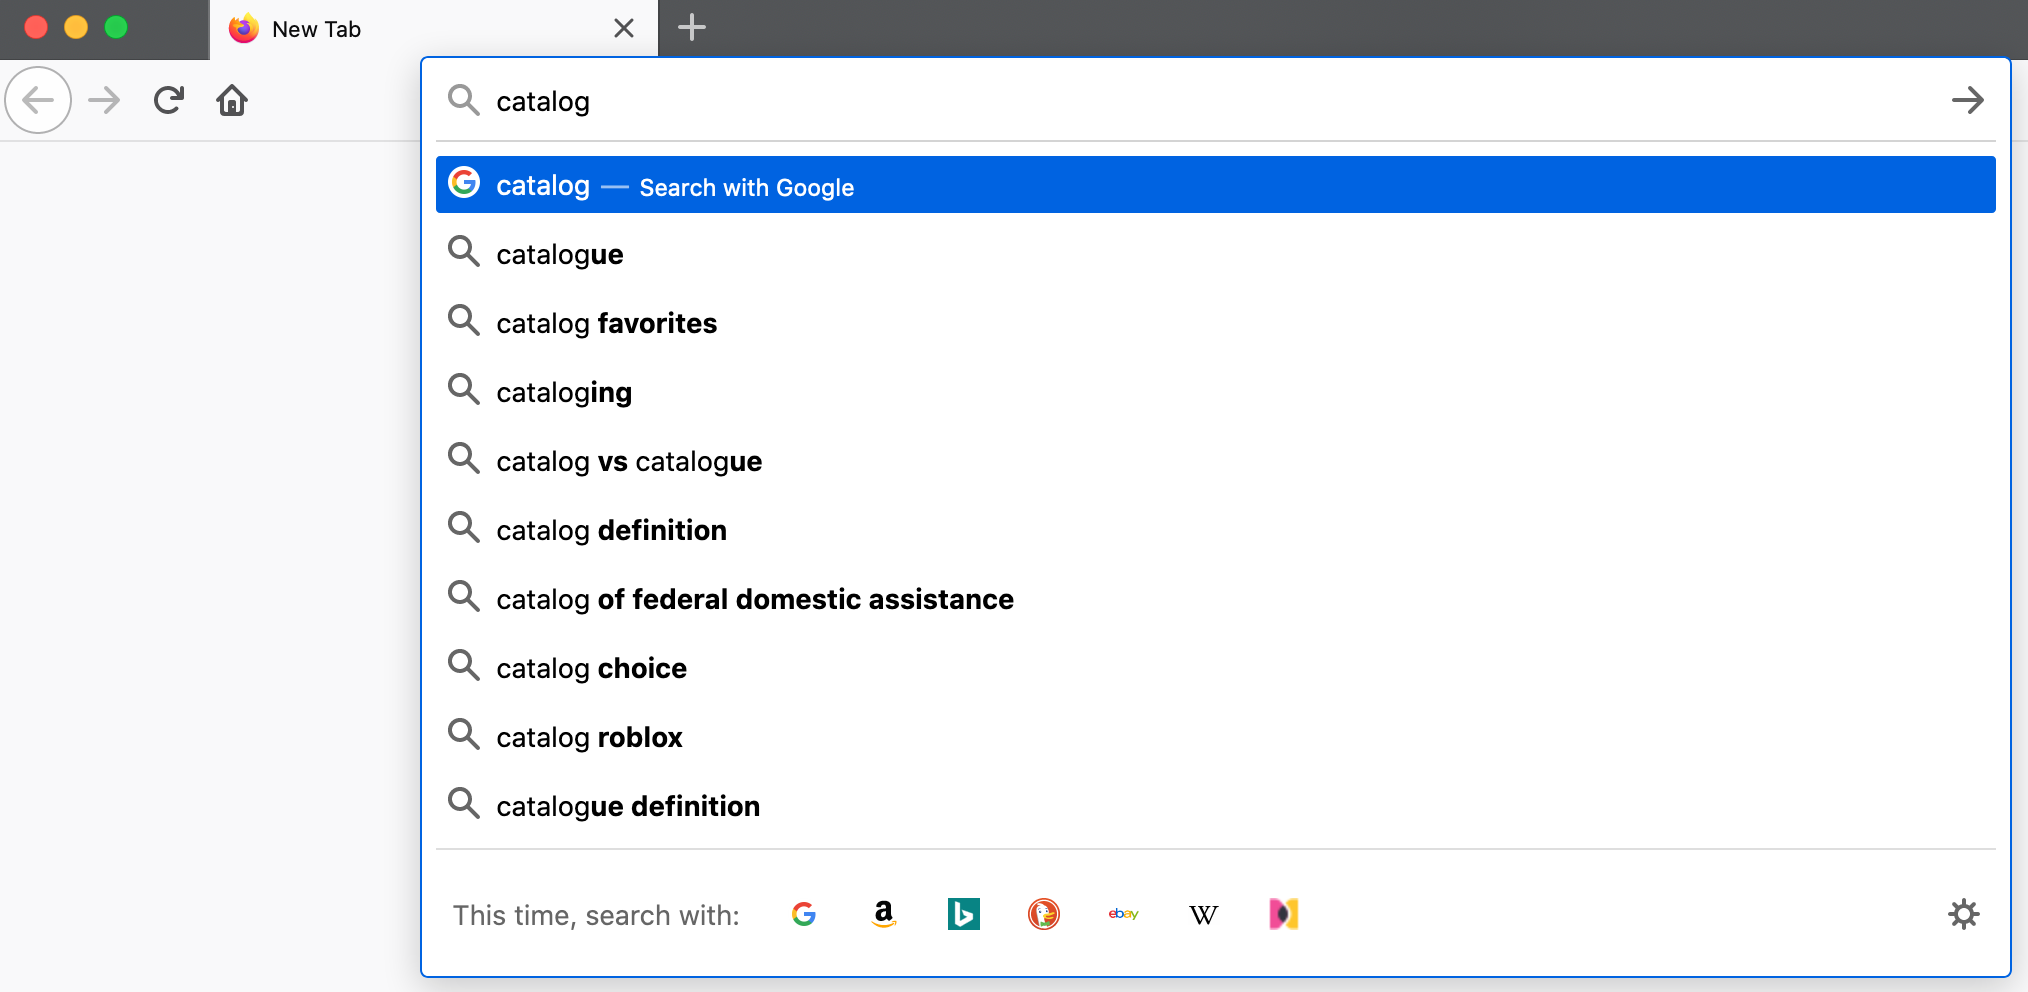Pick the 'catalog definition' suggestion
This screenshot has height=992, width=2028.
pos(611,530)
